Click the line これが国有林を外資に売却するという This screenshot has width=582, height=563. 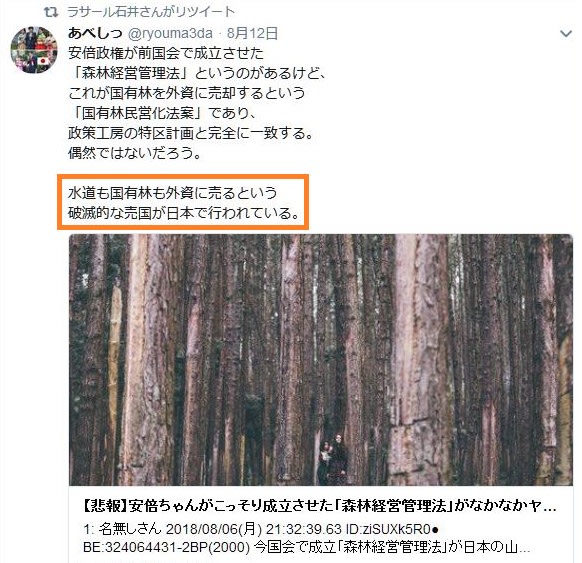[x=187, y=93]
